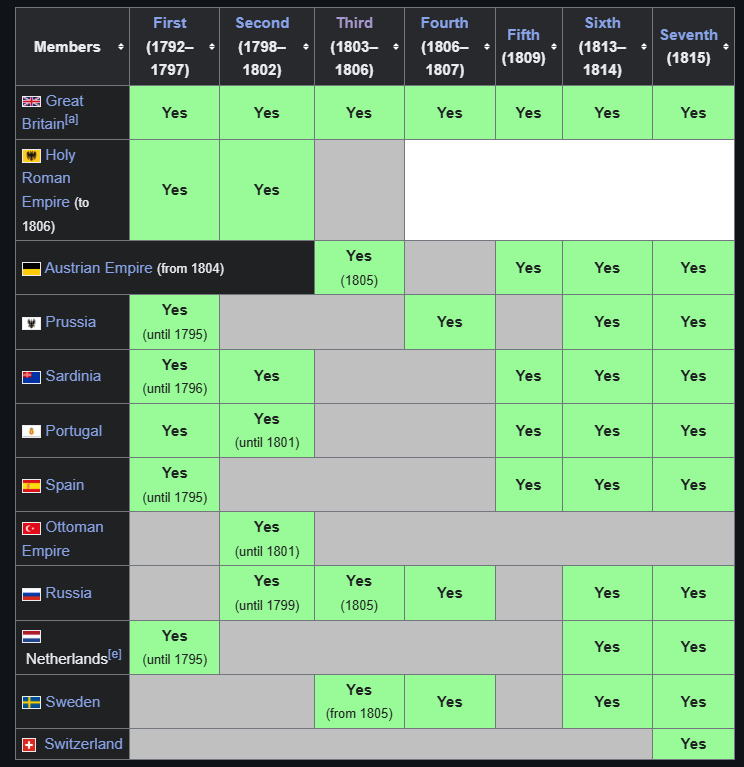The image size is (744, 767).
Task: Open the Third coalition header link
Action: [354, 23]
